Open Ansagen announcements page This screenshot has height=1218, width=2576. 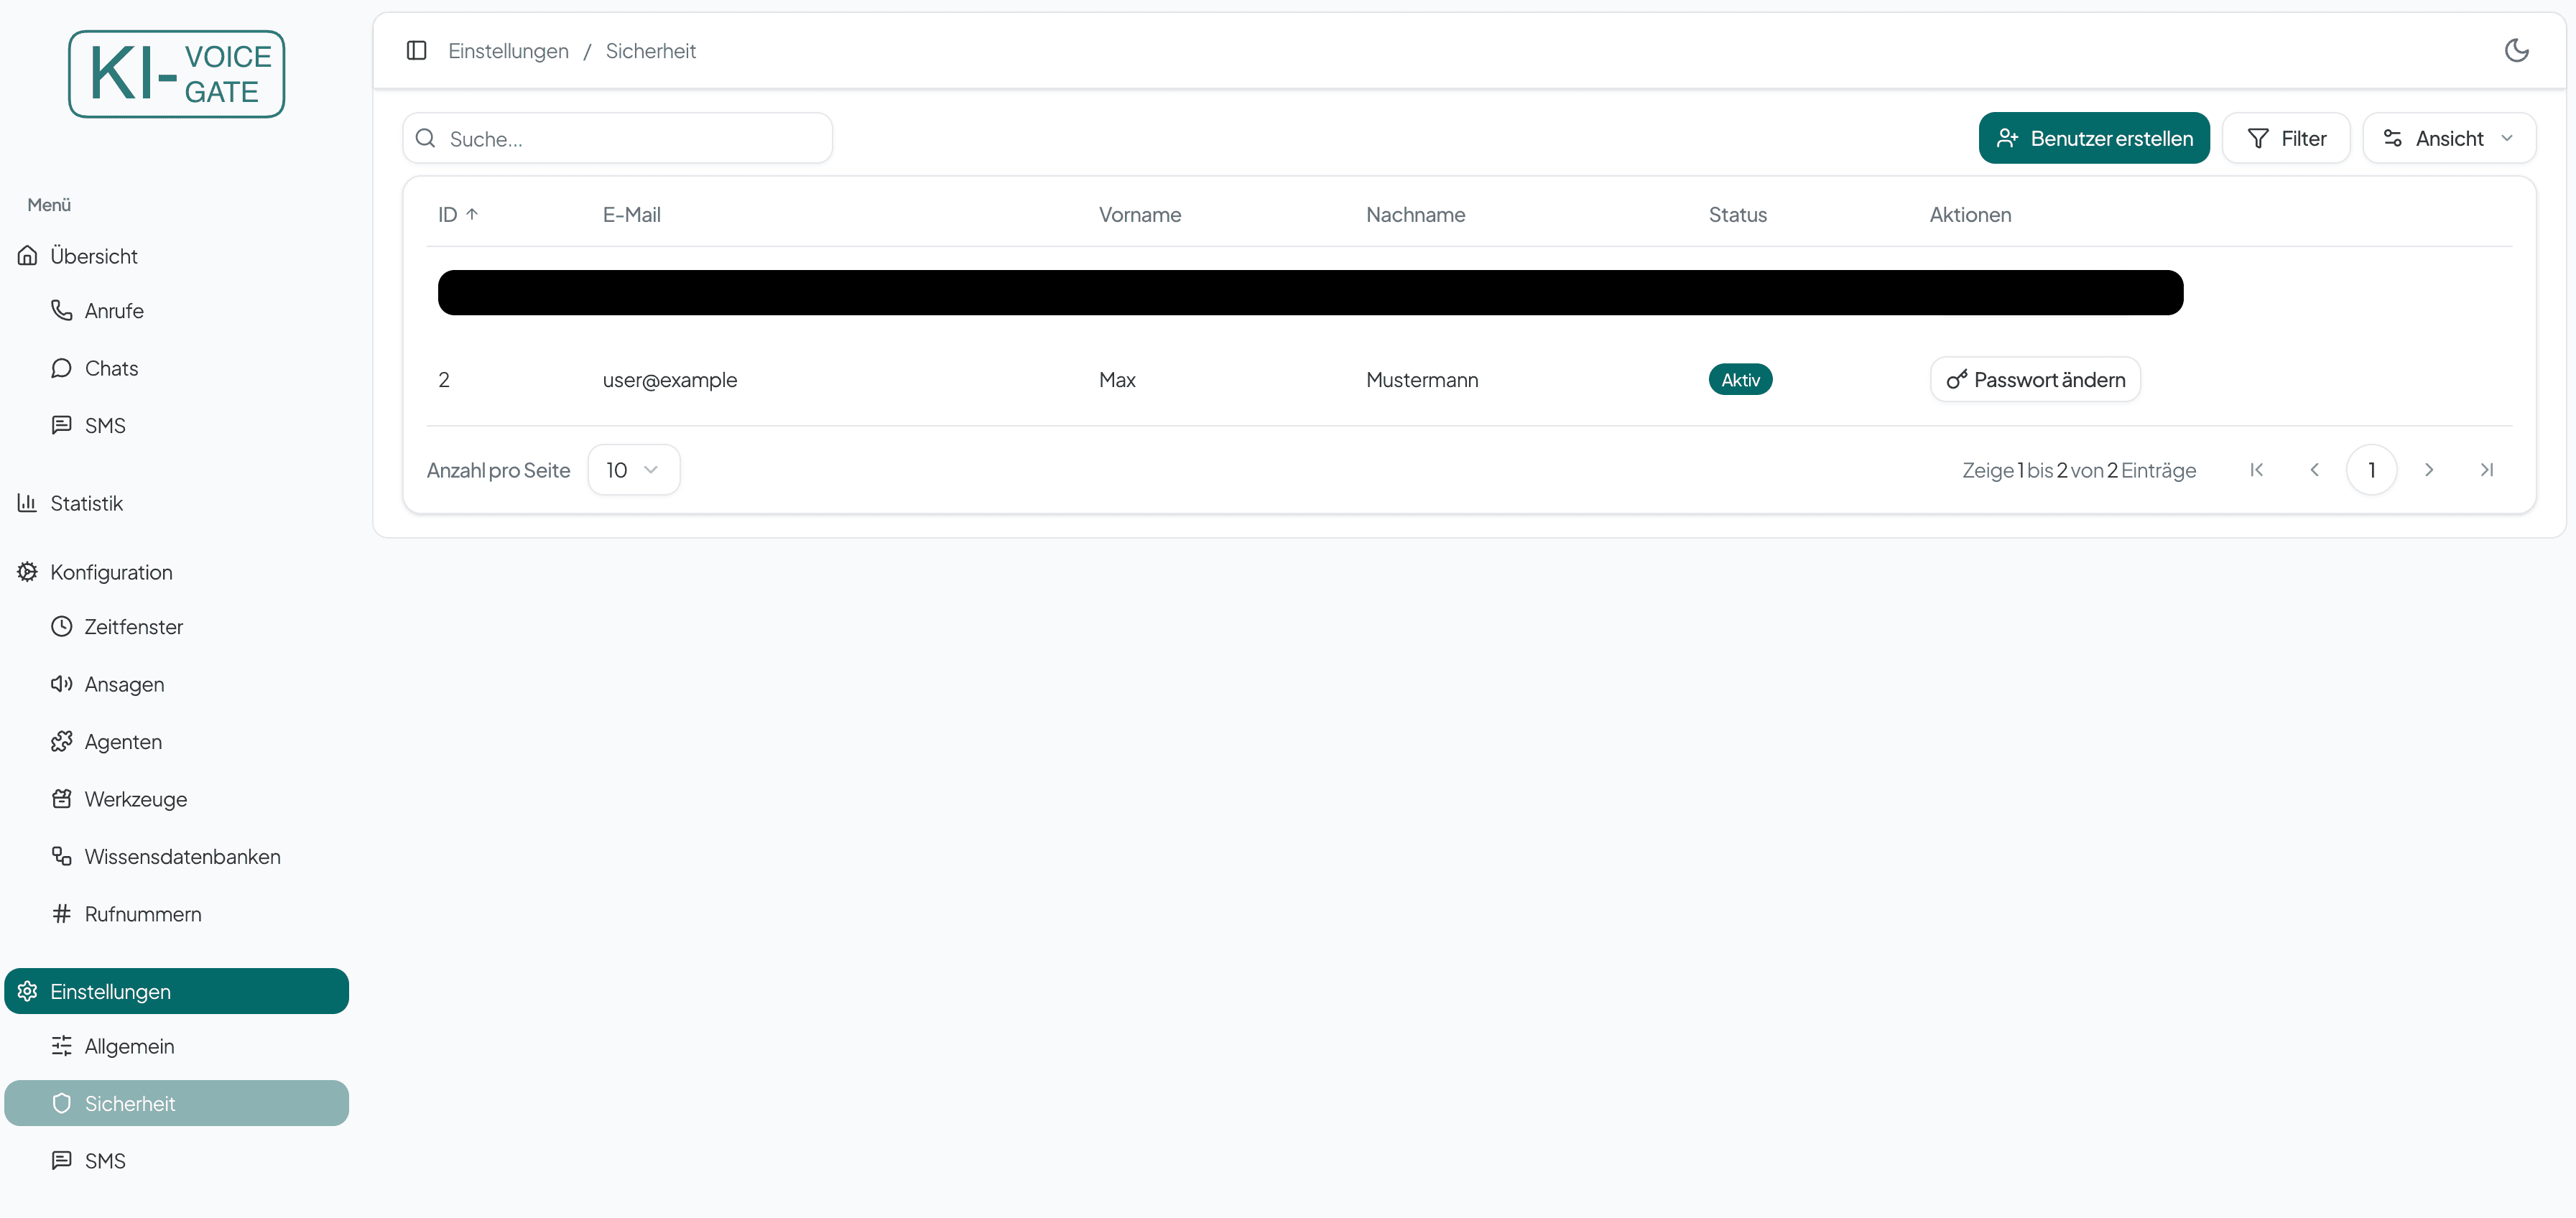124,684
